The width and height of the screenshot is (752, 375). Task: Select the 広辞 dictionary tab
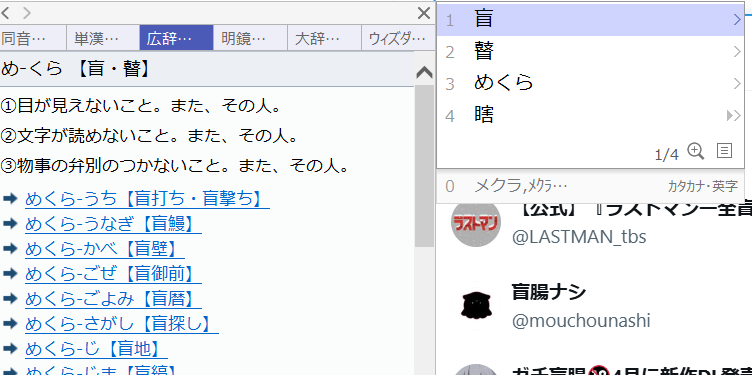176,38
